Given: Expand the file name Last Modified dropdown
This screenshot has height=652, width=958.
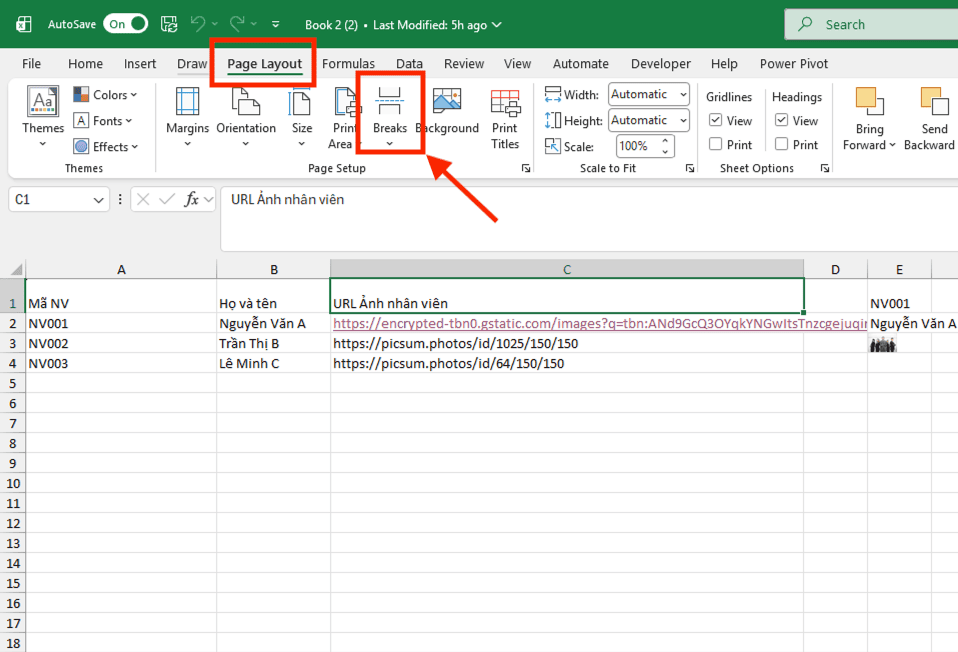Looking at the screenshot, I should point(497,24).
